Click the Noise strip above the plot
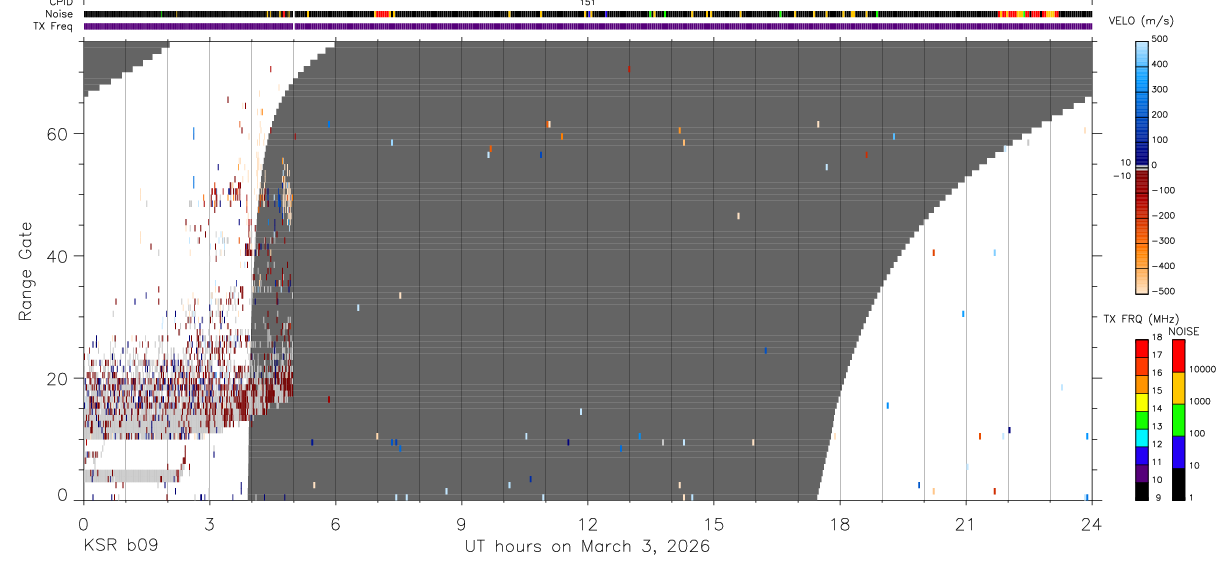The image size is (1228, 567). (x=587, y=14)
